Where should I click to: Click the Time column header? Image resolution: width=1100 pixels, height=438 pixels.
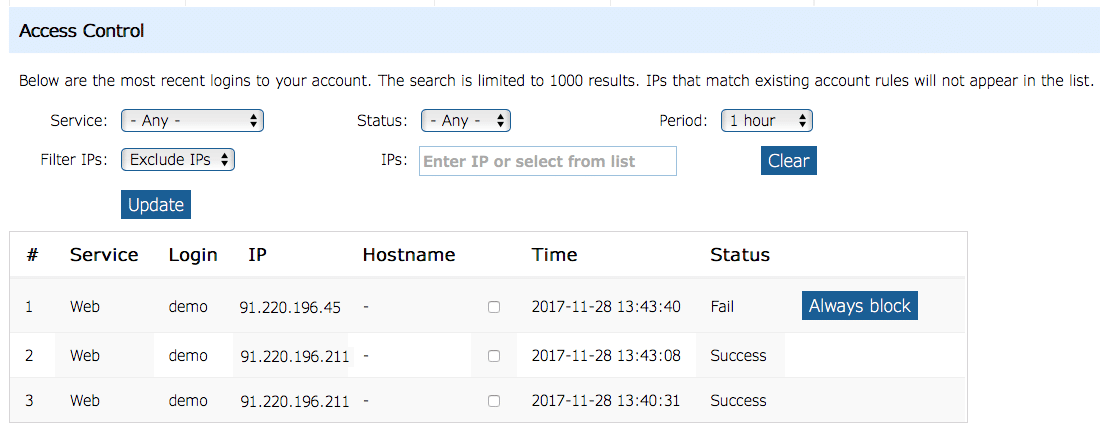coord(554,255)
